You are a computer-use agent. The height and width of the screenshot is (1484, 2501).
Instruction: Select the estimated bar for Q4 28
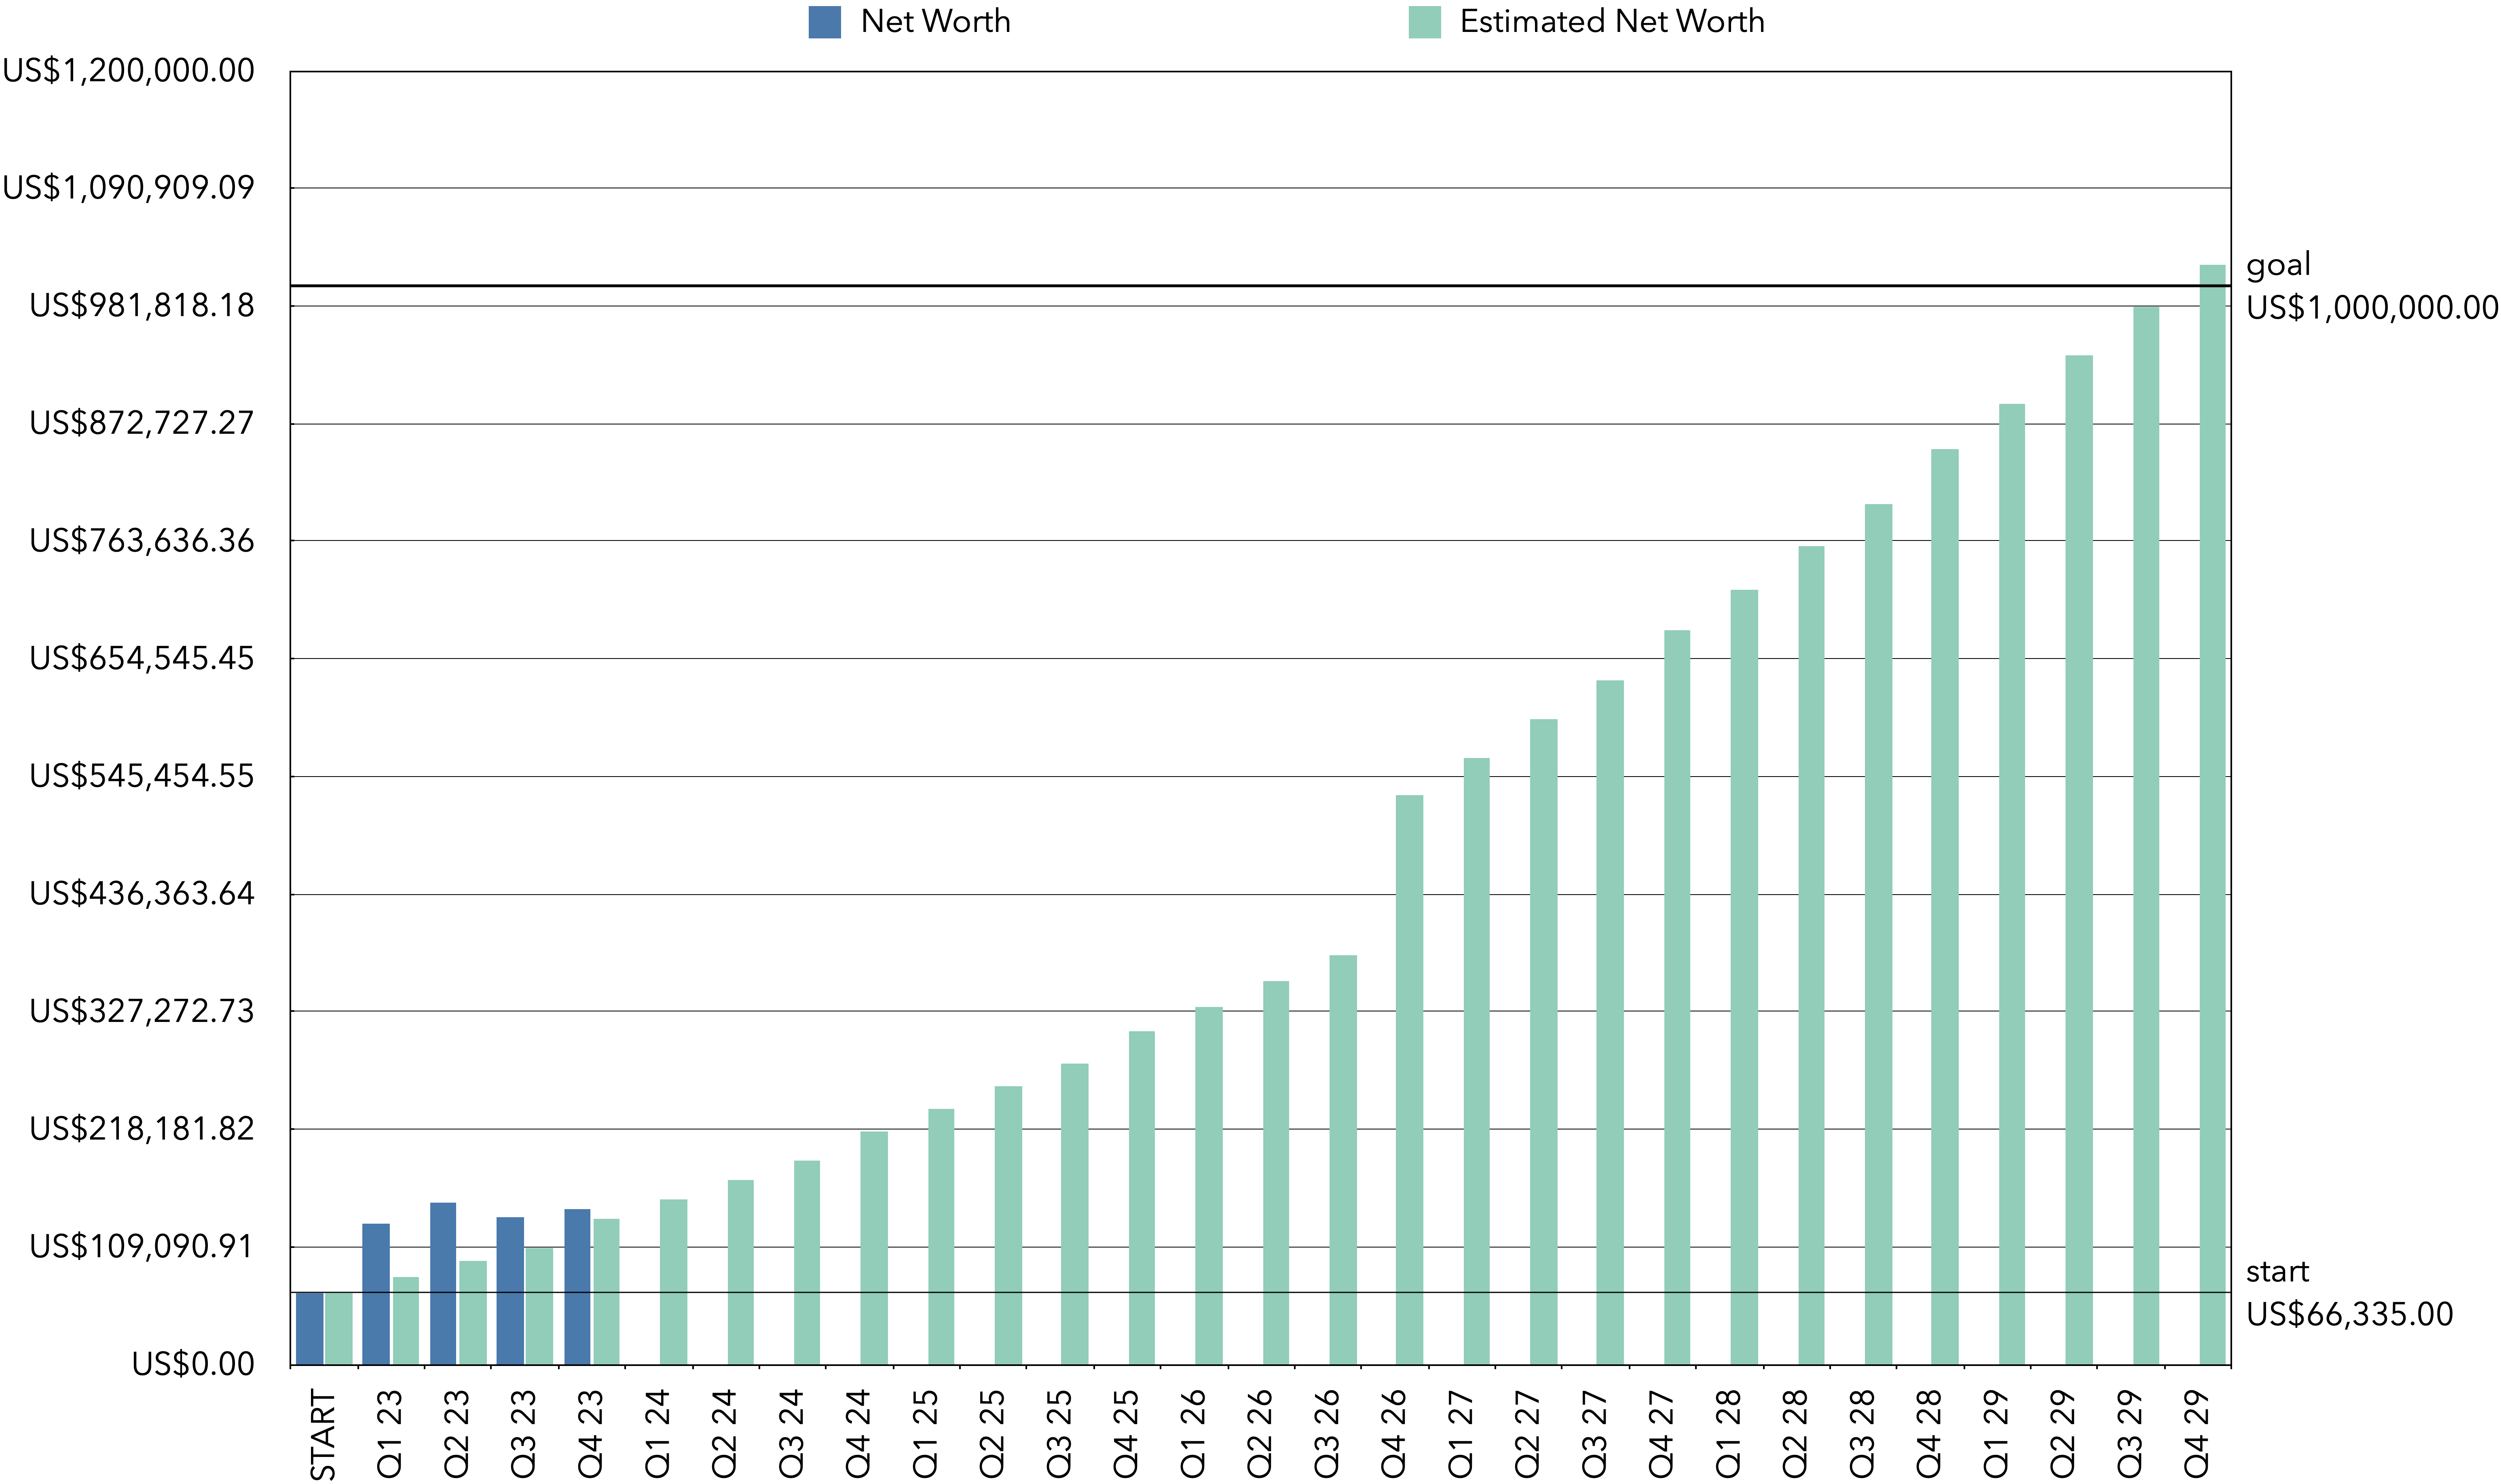(x=1945, y=907)
